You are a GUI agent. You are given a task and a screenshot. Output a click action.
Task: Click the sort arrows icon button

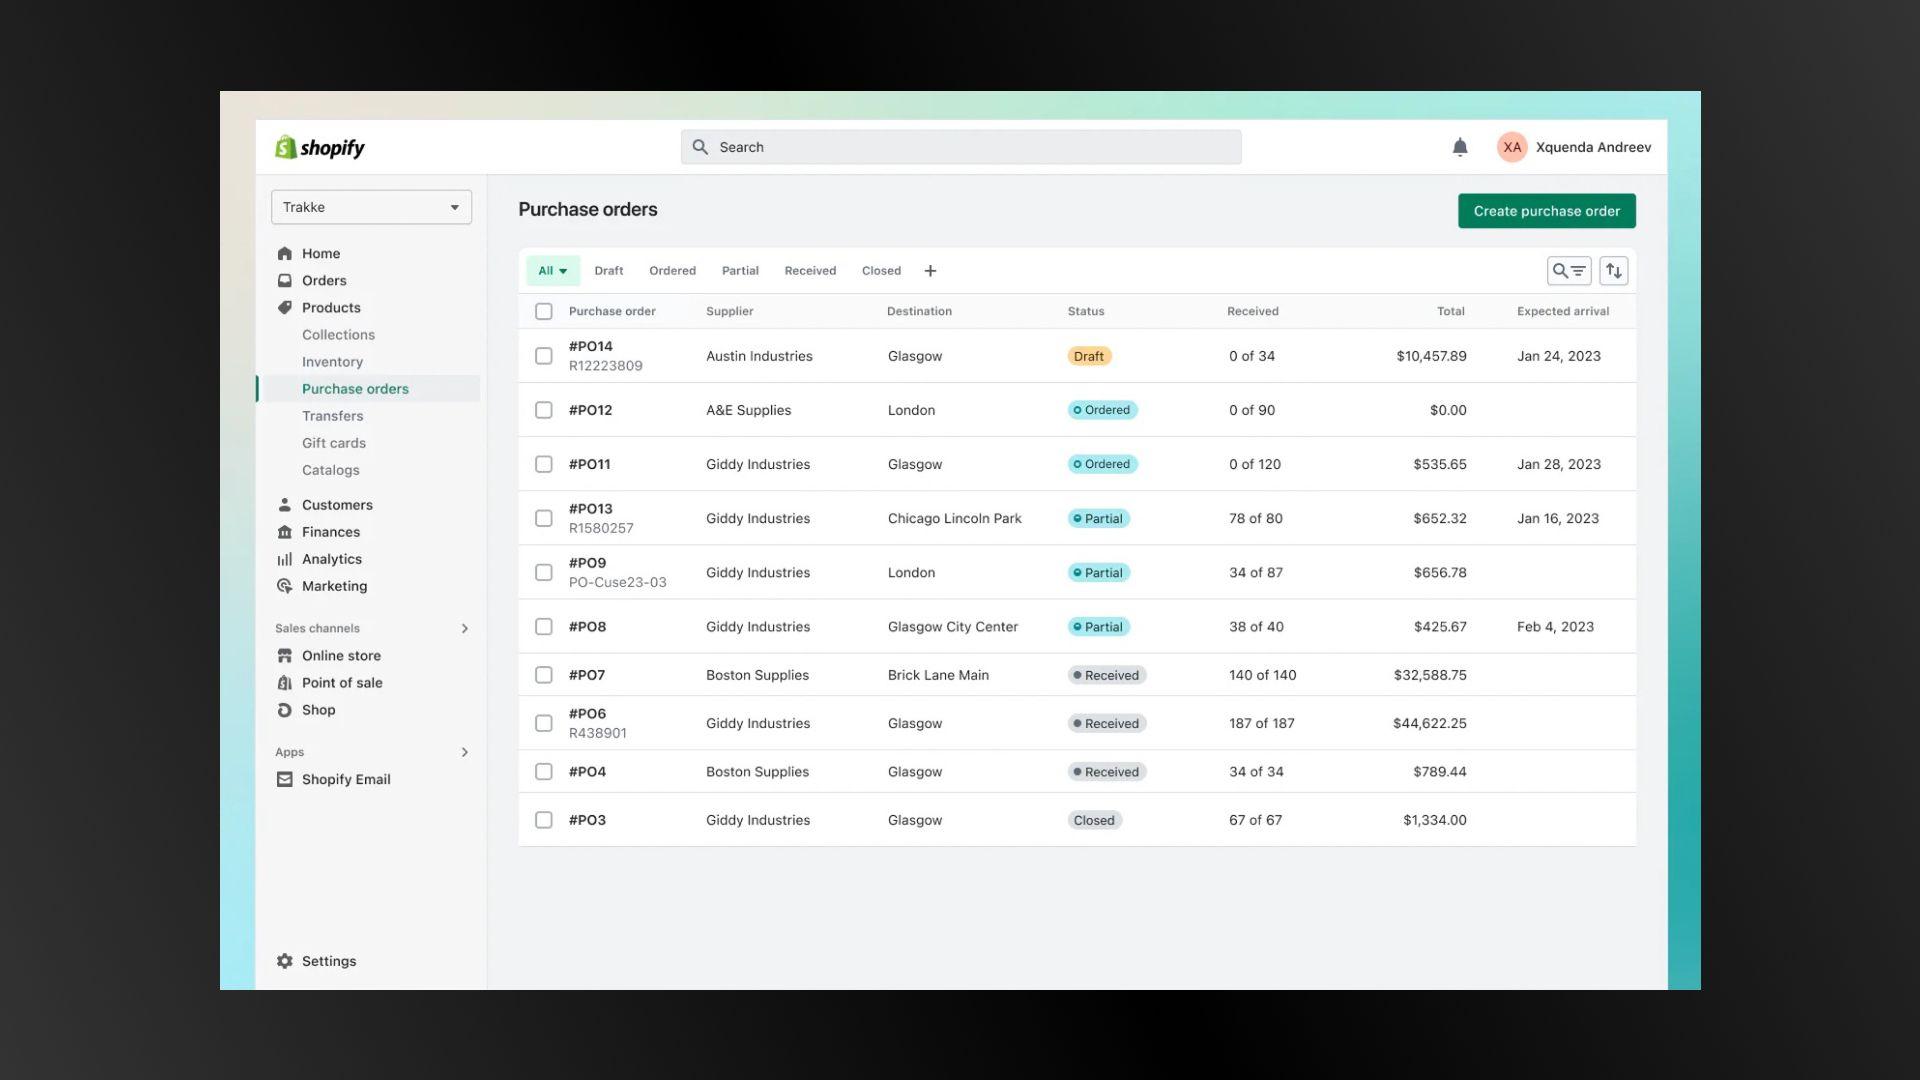(x=1613, y=271)
